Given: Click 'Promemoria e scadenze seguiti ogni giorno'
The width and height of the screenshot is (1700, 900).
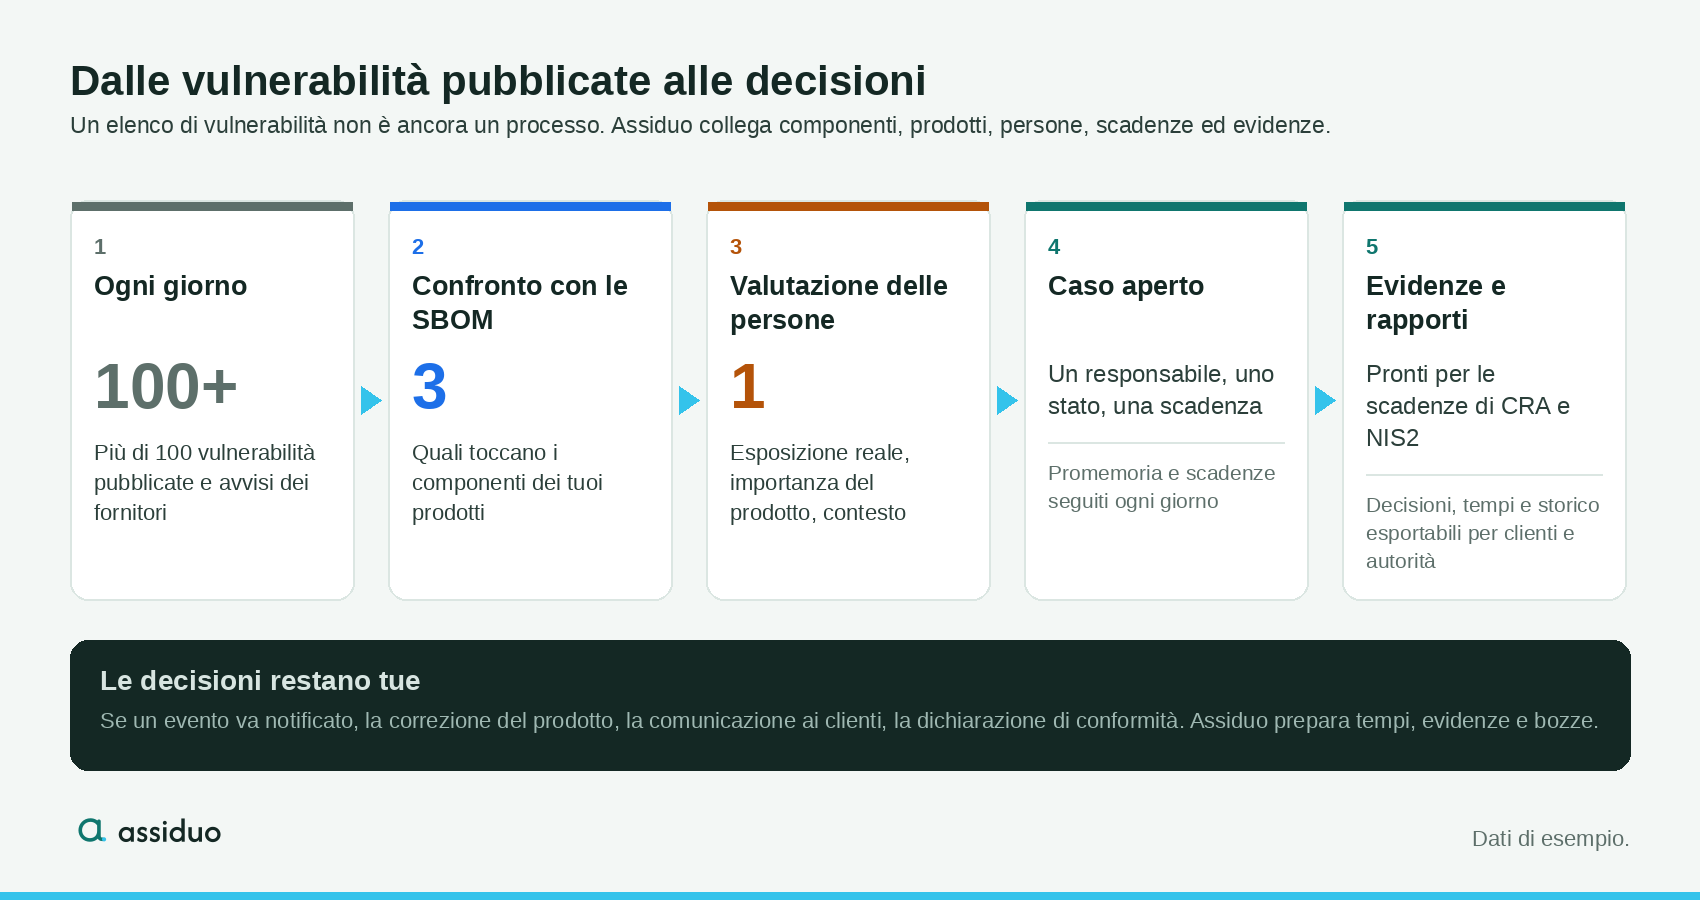Looking at the screenshot, I should (x=1162, y=487).
